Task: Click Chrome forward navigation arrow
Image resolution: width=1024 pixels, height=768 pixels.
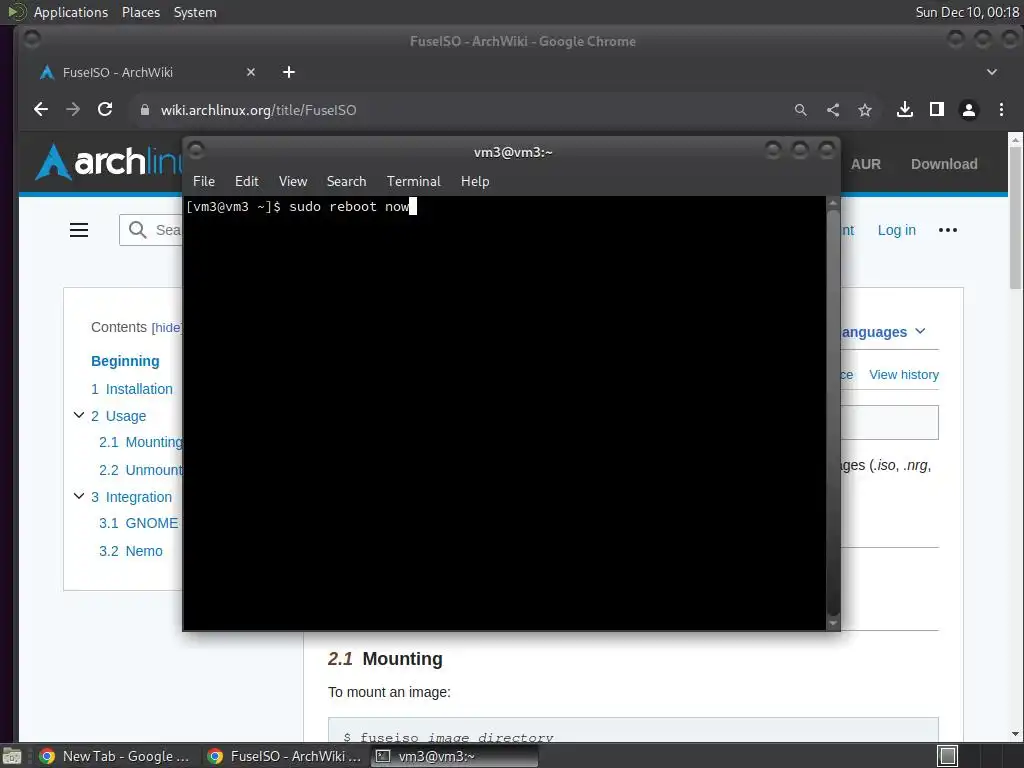Action: (x=72, y=110)
